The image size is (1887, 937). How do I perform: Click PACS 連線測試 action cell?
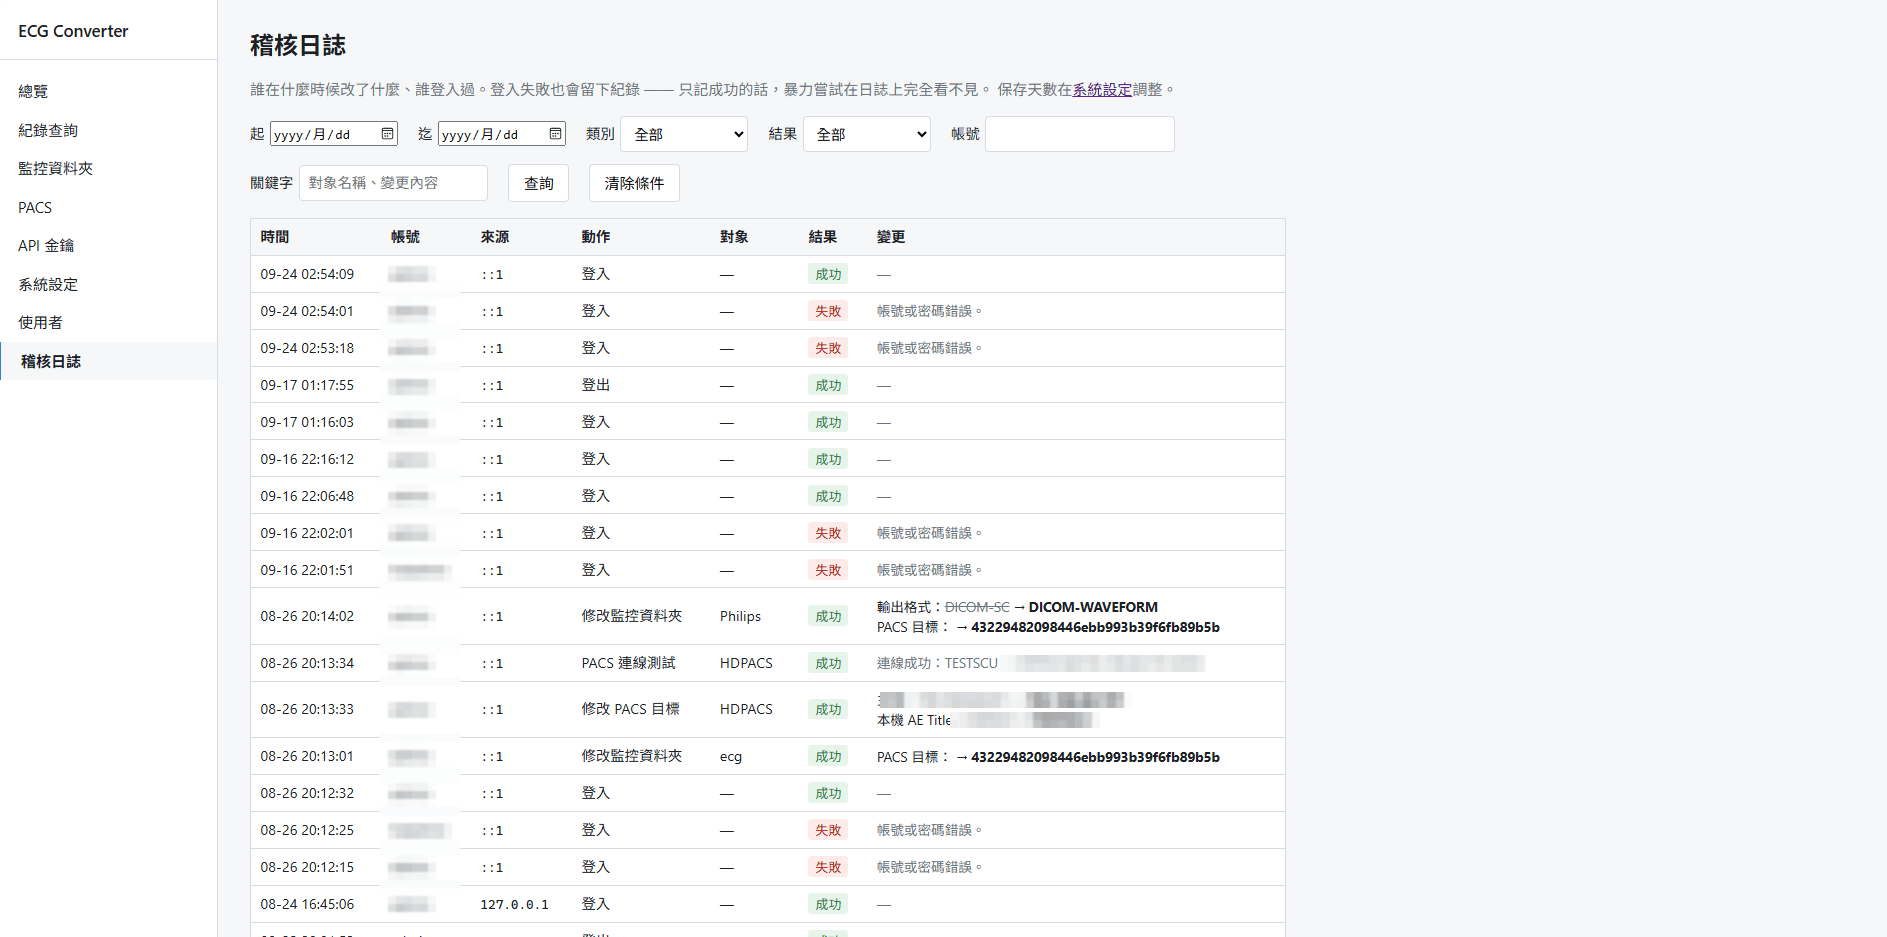pos(629,663)
